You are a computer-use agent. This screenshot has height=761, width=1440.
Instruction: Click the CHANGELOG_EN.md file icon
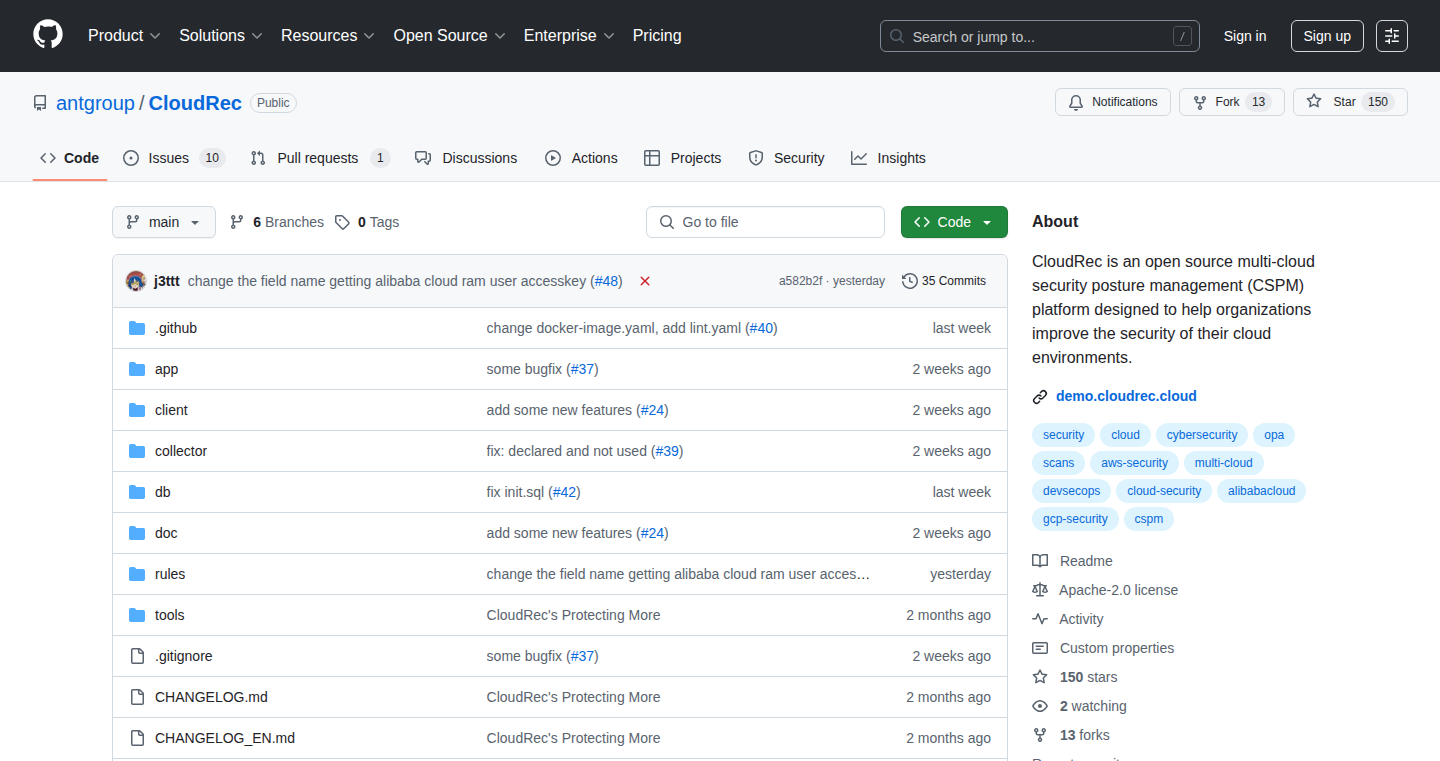coord(137,738)
